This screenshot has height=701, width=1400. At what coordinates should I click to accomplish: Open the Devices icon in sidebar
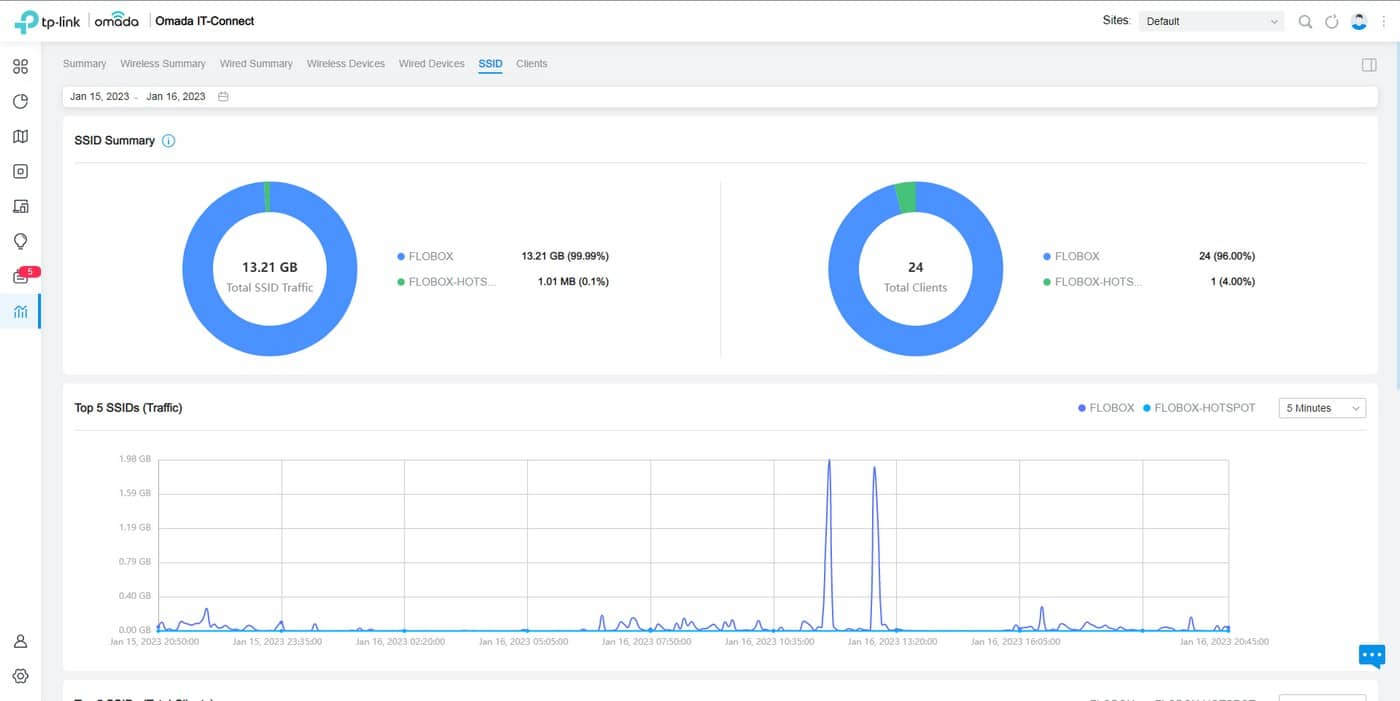click(20, 172)
